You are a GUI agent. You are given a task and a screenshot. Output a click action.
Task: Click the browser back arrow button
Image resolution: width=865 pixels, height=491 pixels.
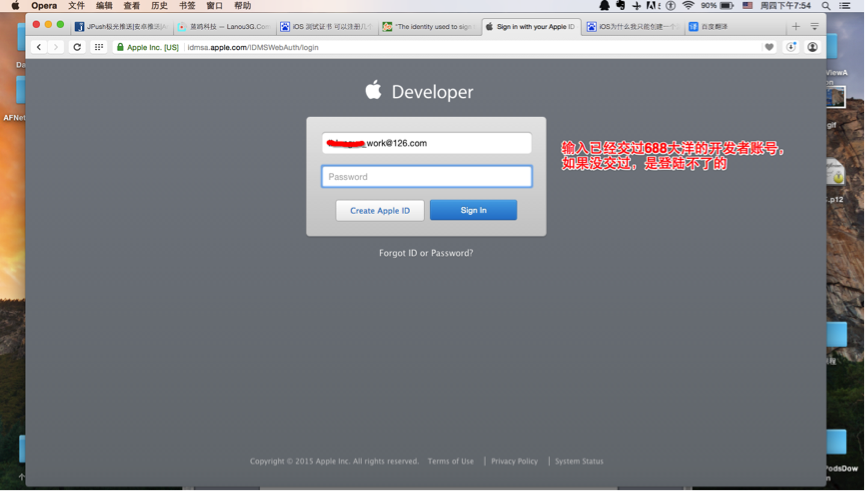tap(39, 47)
